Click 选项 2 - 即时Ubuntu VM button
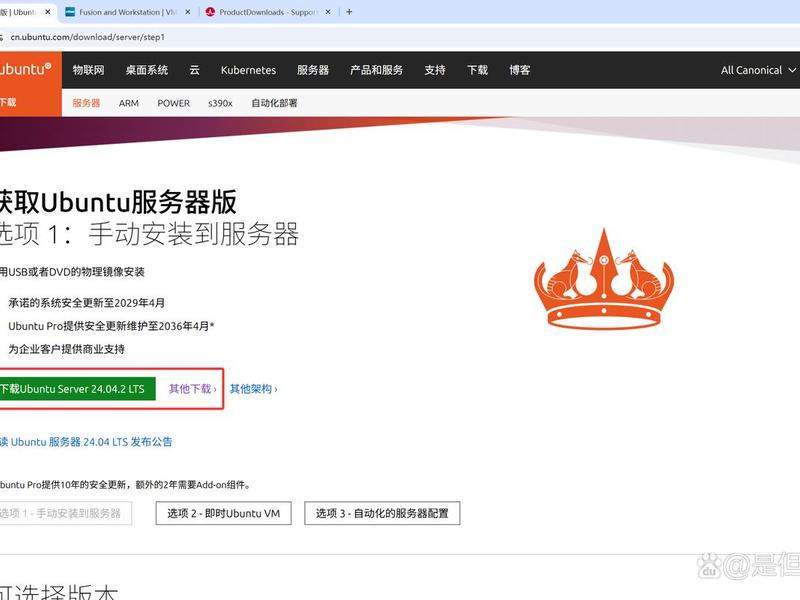 click(223, 513)
